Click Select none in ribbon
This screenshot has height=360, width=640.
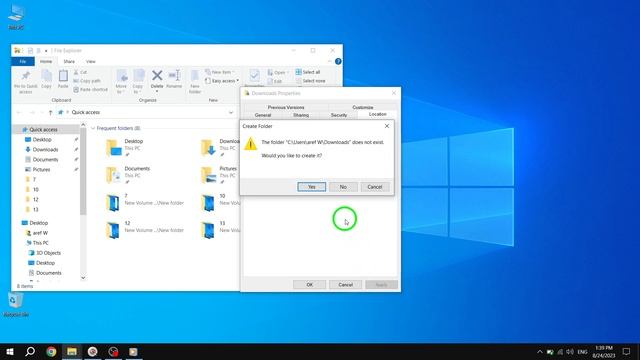click(x=310, y=81)
